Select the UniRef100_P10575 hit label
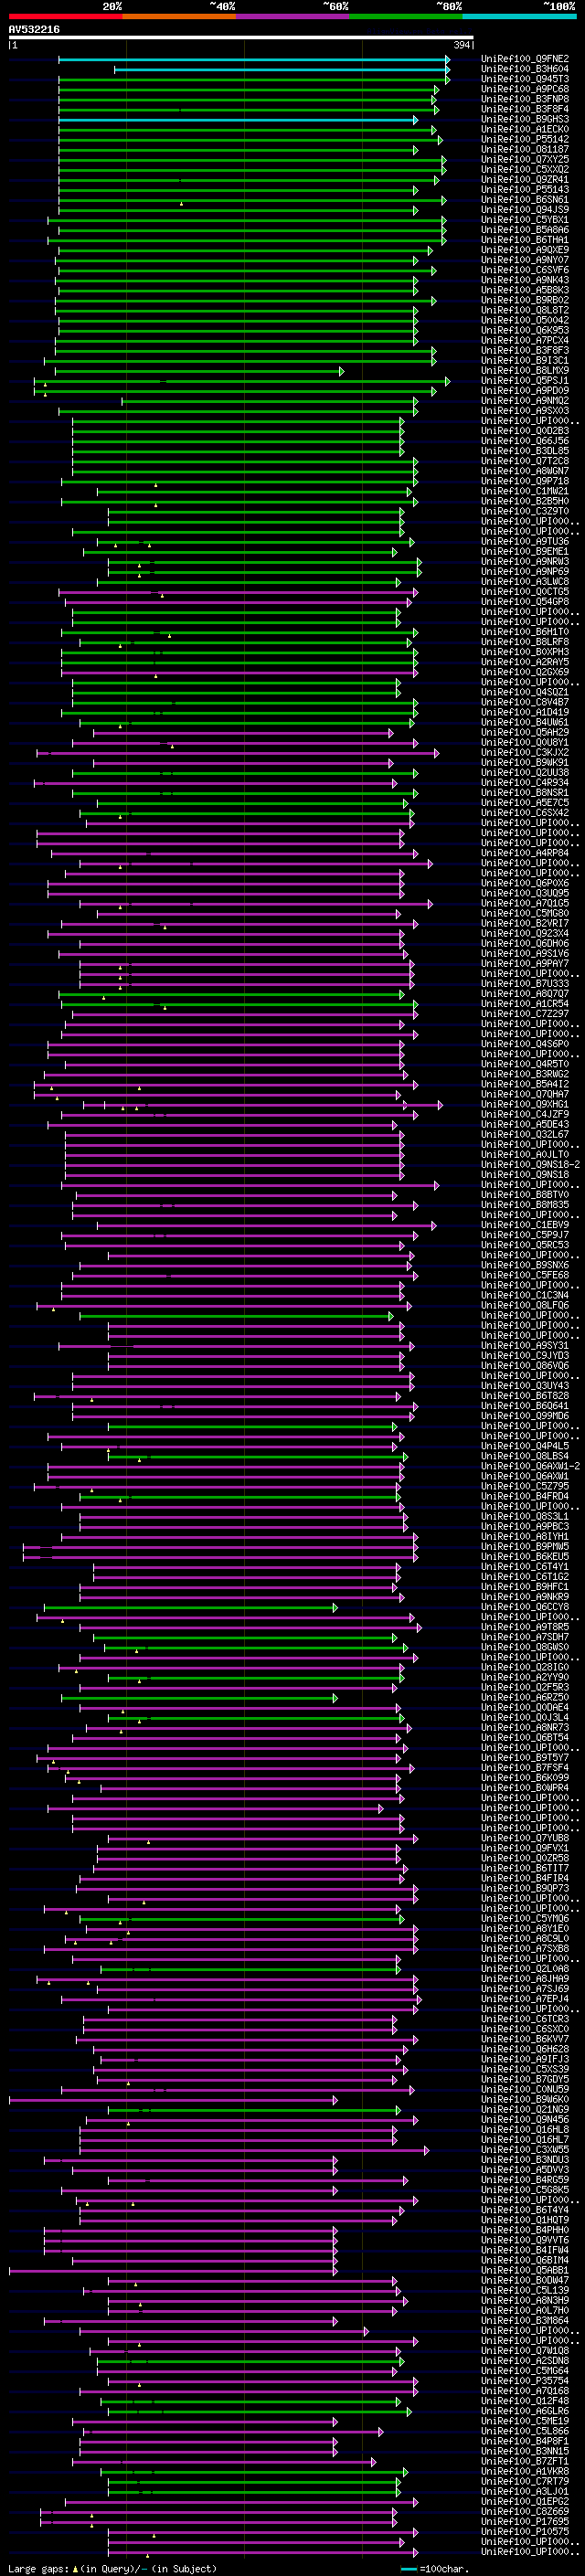This screenshot has width=585, height=2576. click(525, 2531)
